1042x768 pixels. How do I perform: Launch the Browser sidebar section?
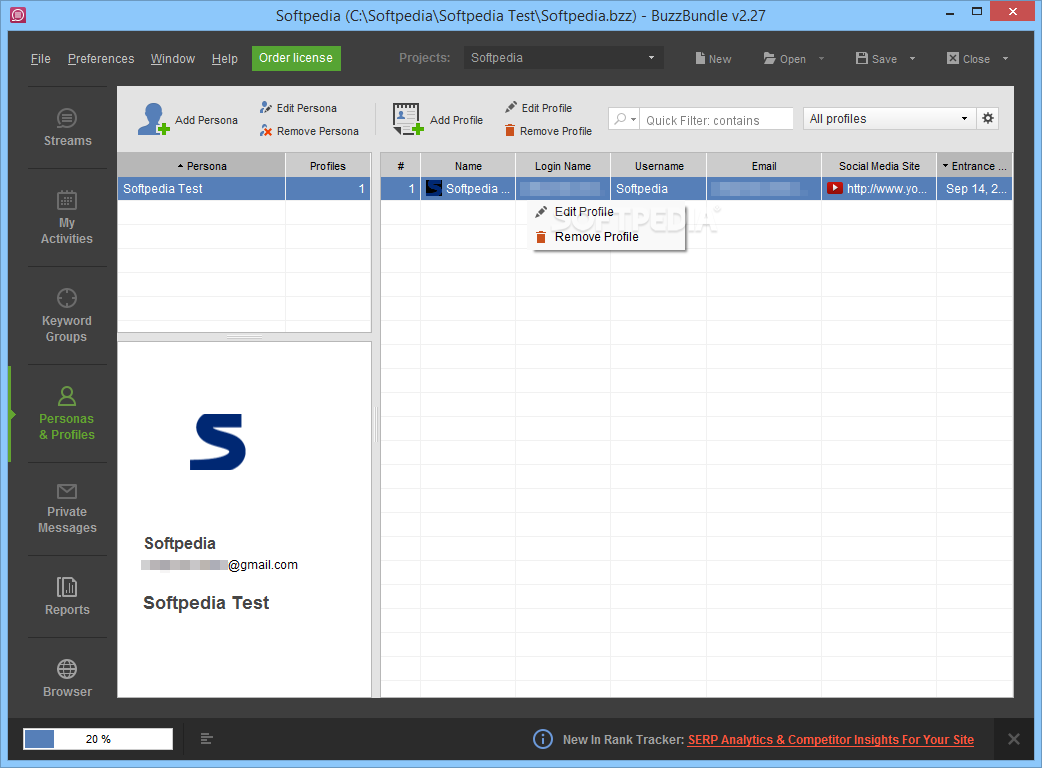(x=67, y=678)
